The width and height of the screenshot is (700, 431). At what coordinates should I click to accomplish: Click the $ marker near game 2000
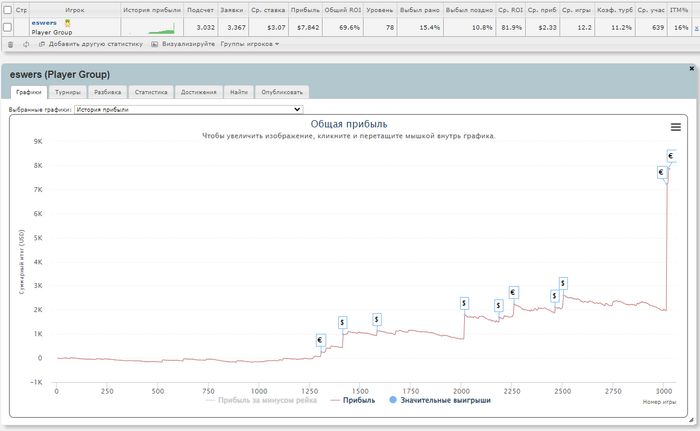[x=464, y=304]
